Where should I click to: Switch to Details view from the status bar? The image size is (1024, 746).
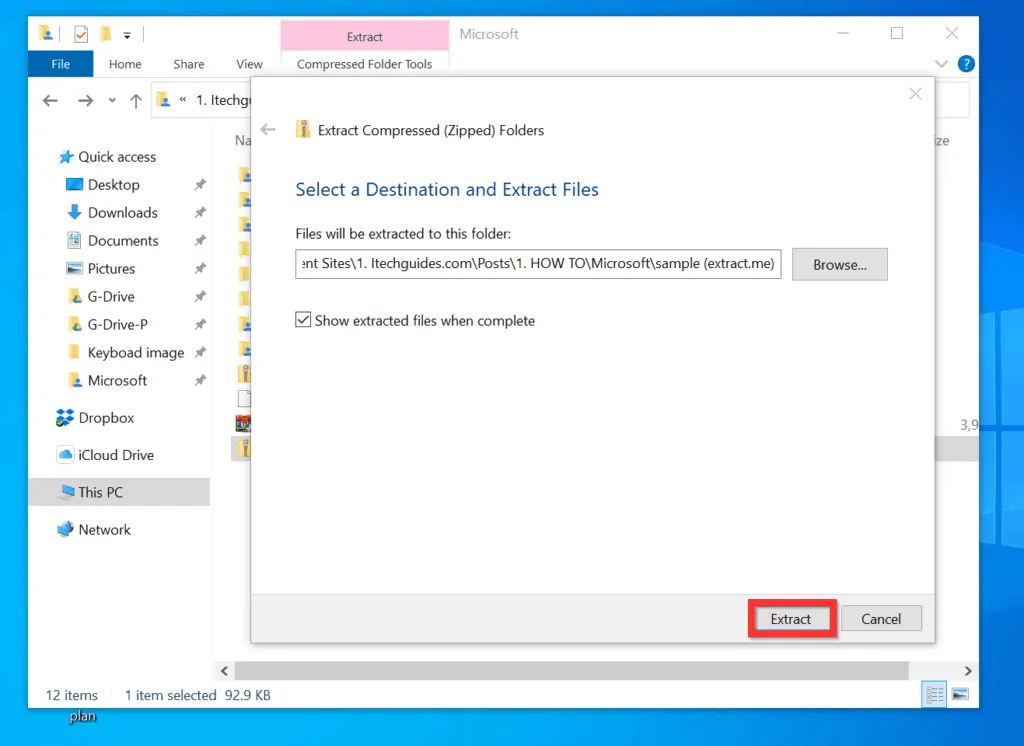pos(934,693)
